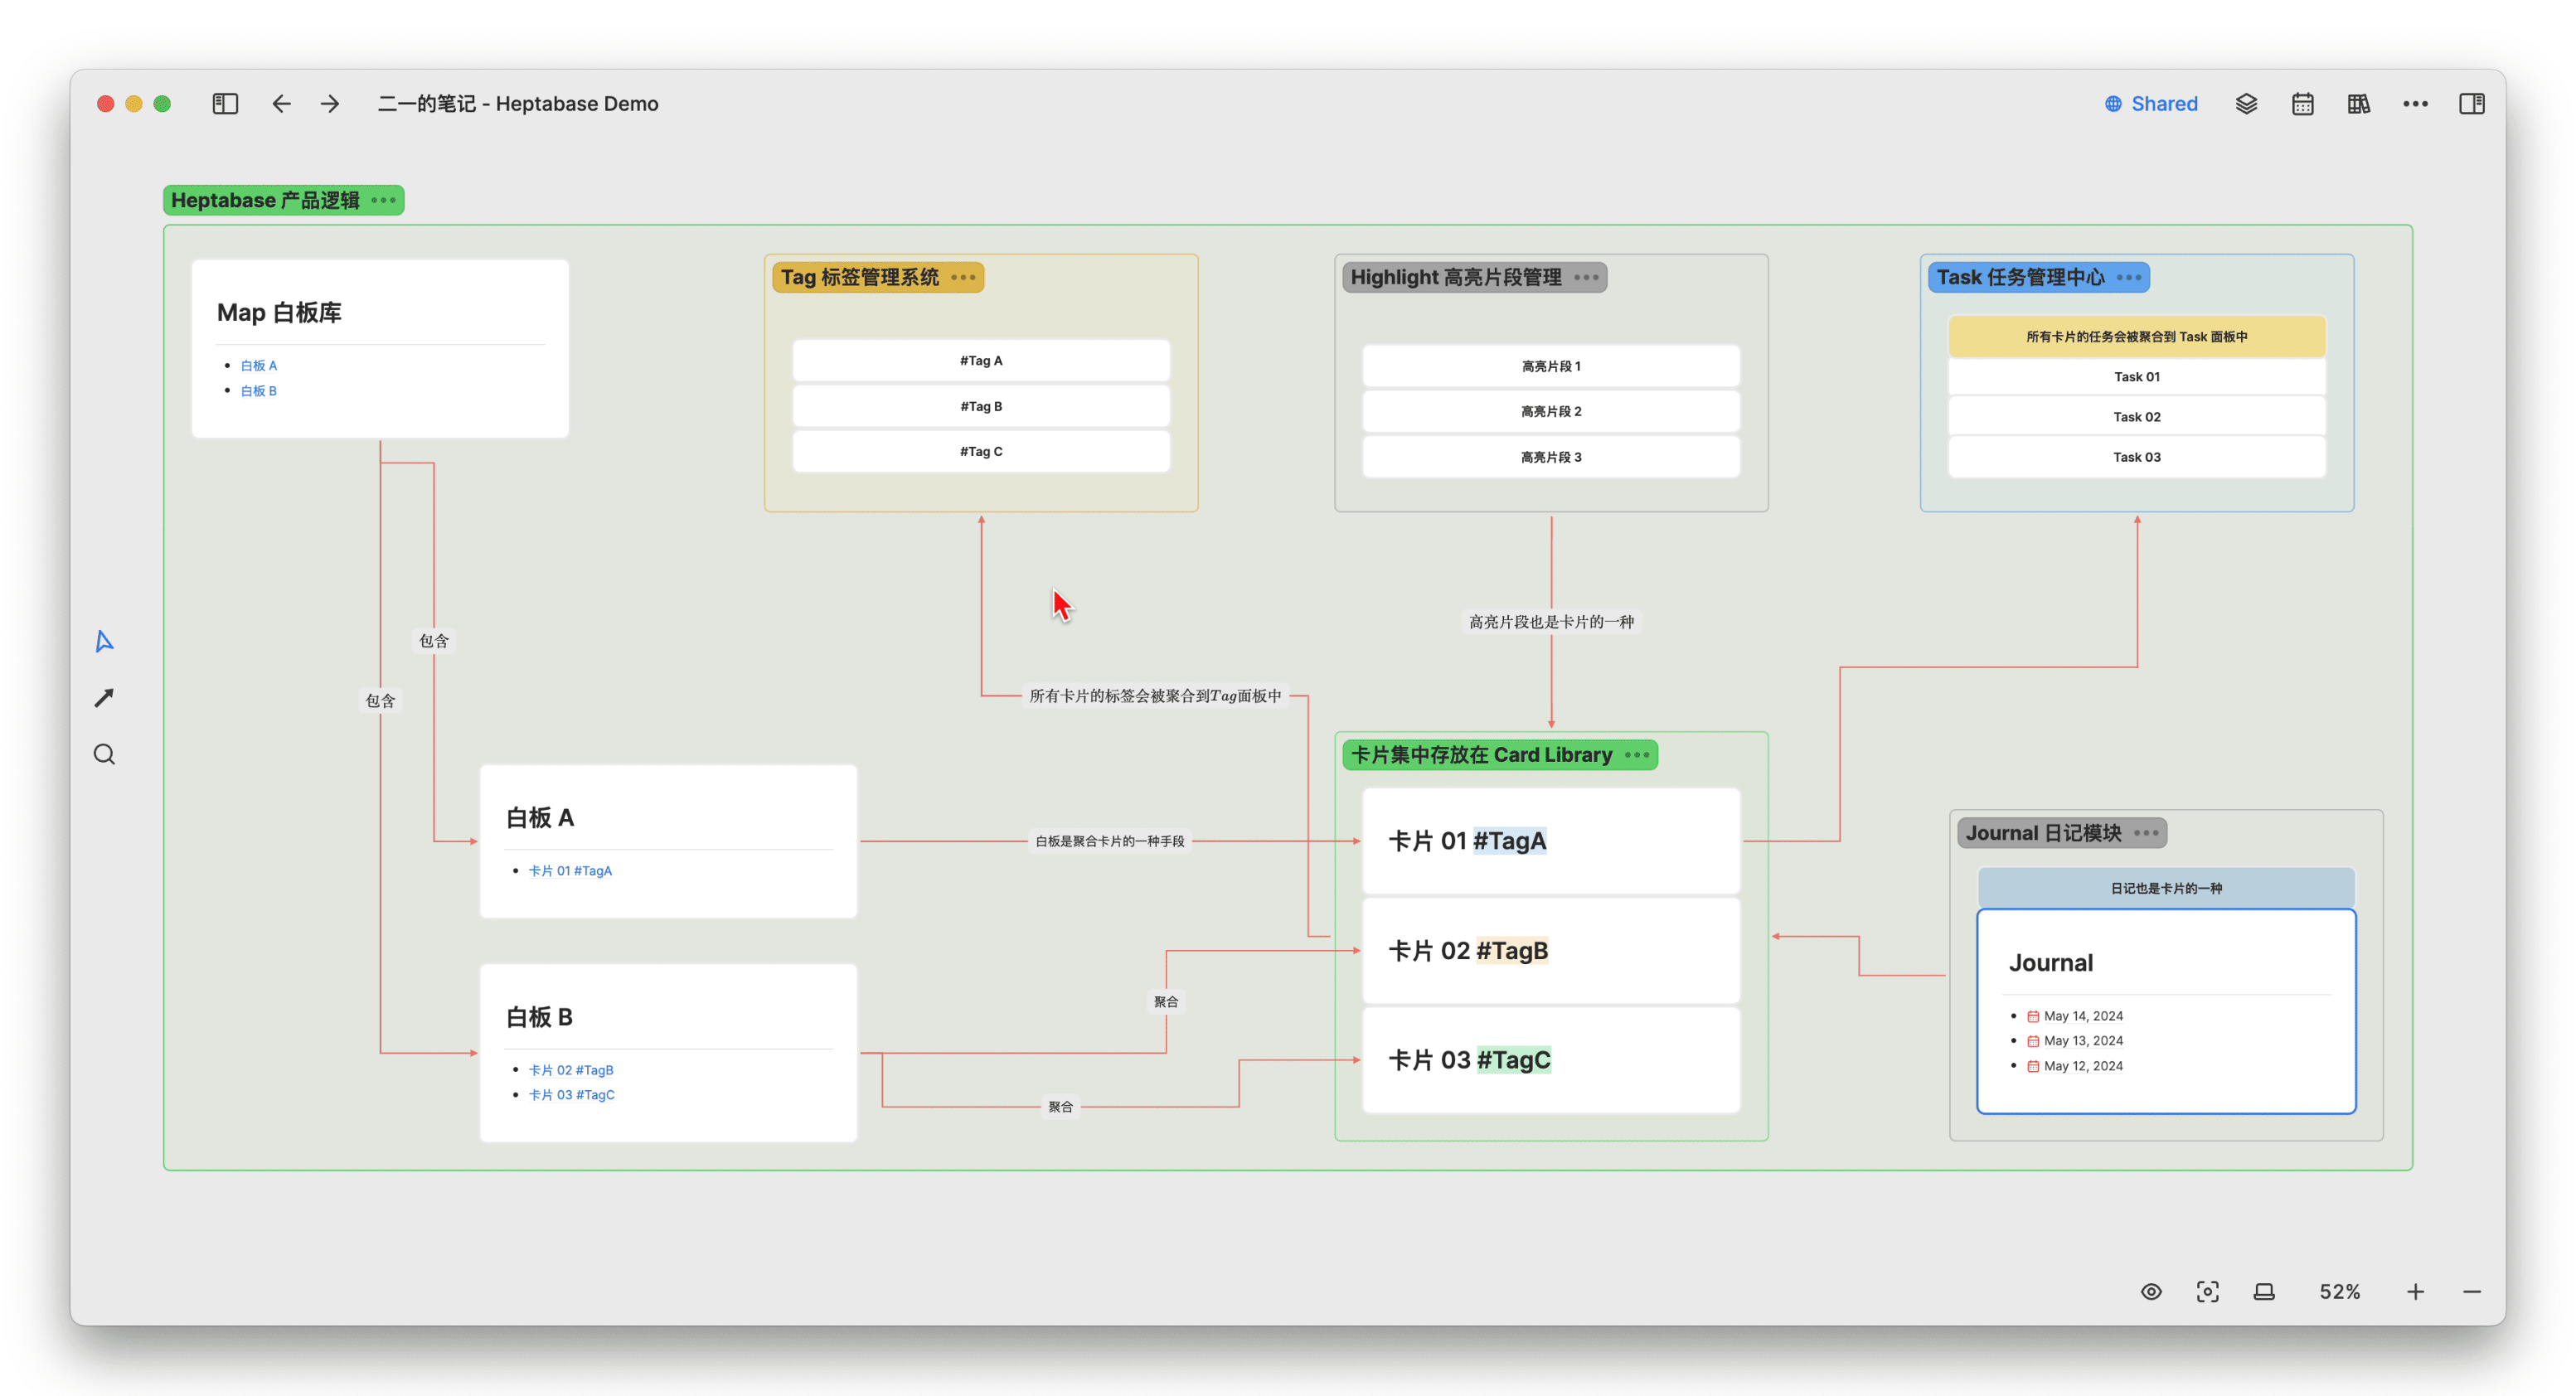
Task: Open the 卡片 01 #TagA link
Action: click(570, 871)
